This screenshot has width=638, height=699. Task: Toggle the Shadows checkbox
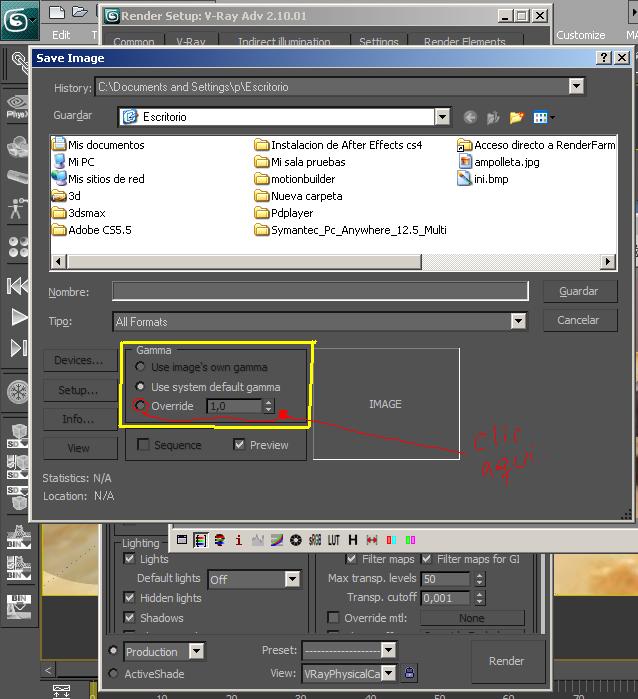pyautogui.click(x=129, y=617)
